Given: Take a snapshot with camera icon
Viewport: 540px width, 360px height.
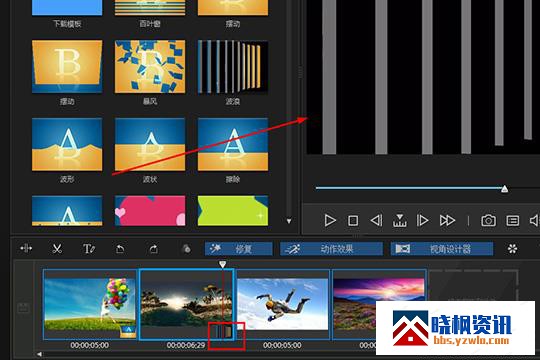Looking at the screenshot, I should pos(488,220).
